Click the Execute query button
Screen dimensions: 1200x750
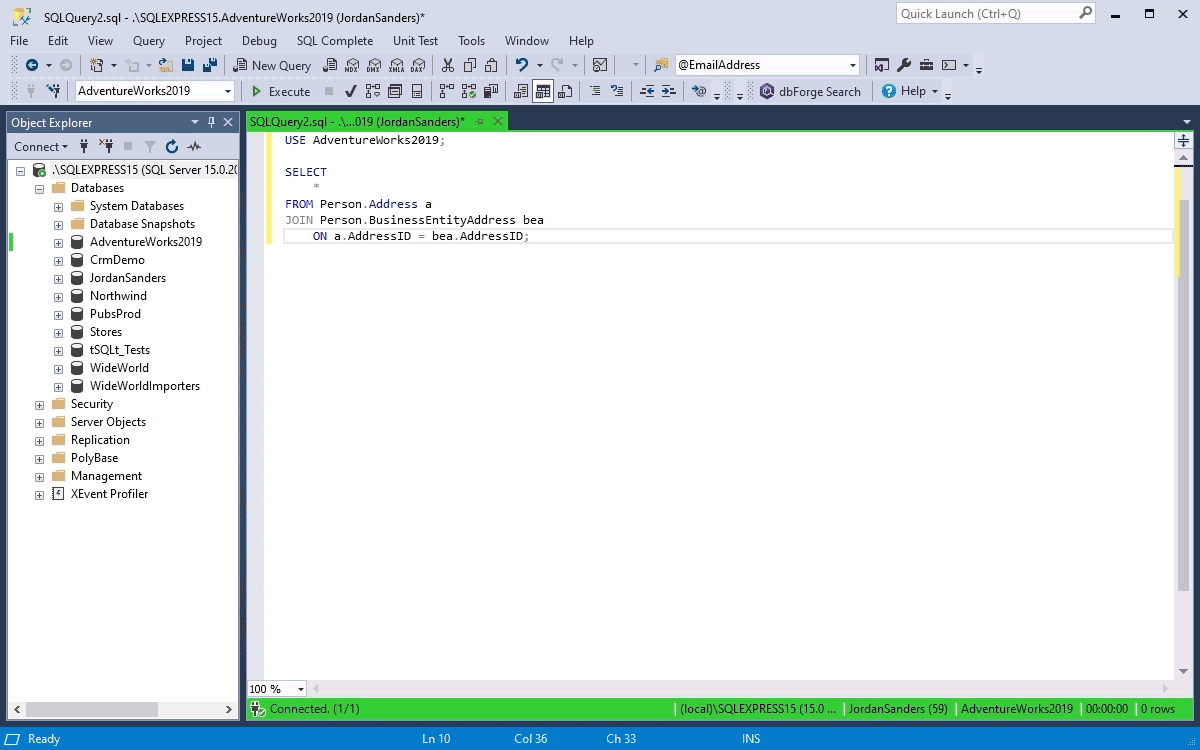point(280,91)
